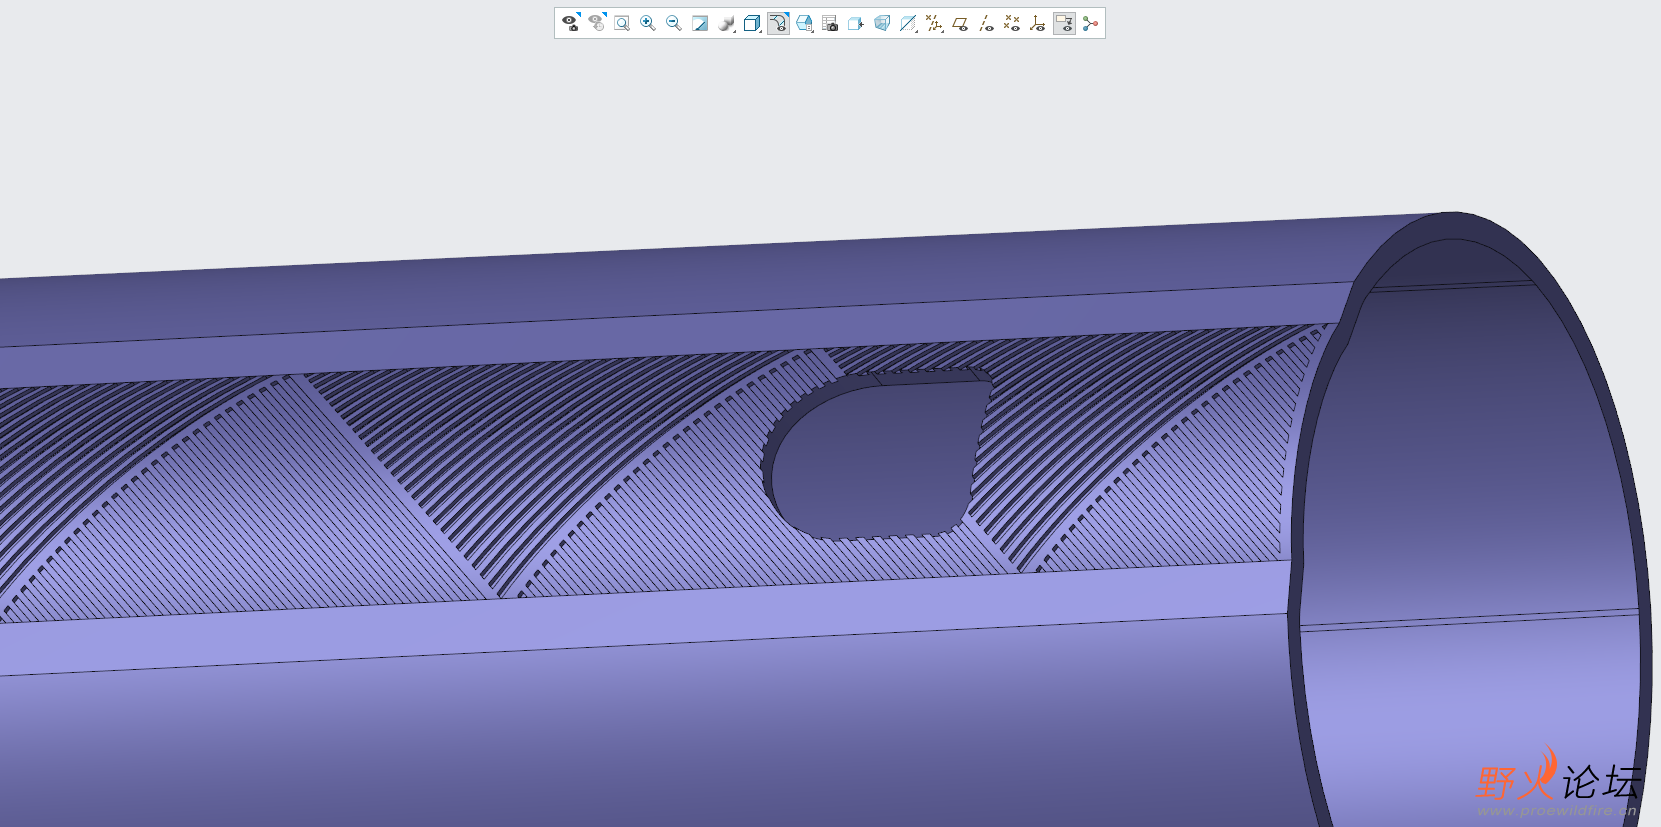This screenshot has height=827, width=1661.
Task: Click the transparent cube perspective view icon
Action: point(882,23)
